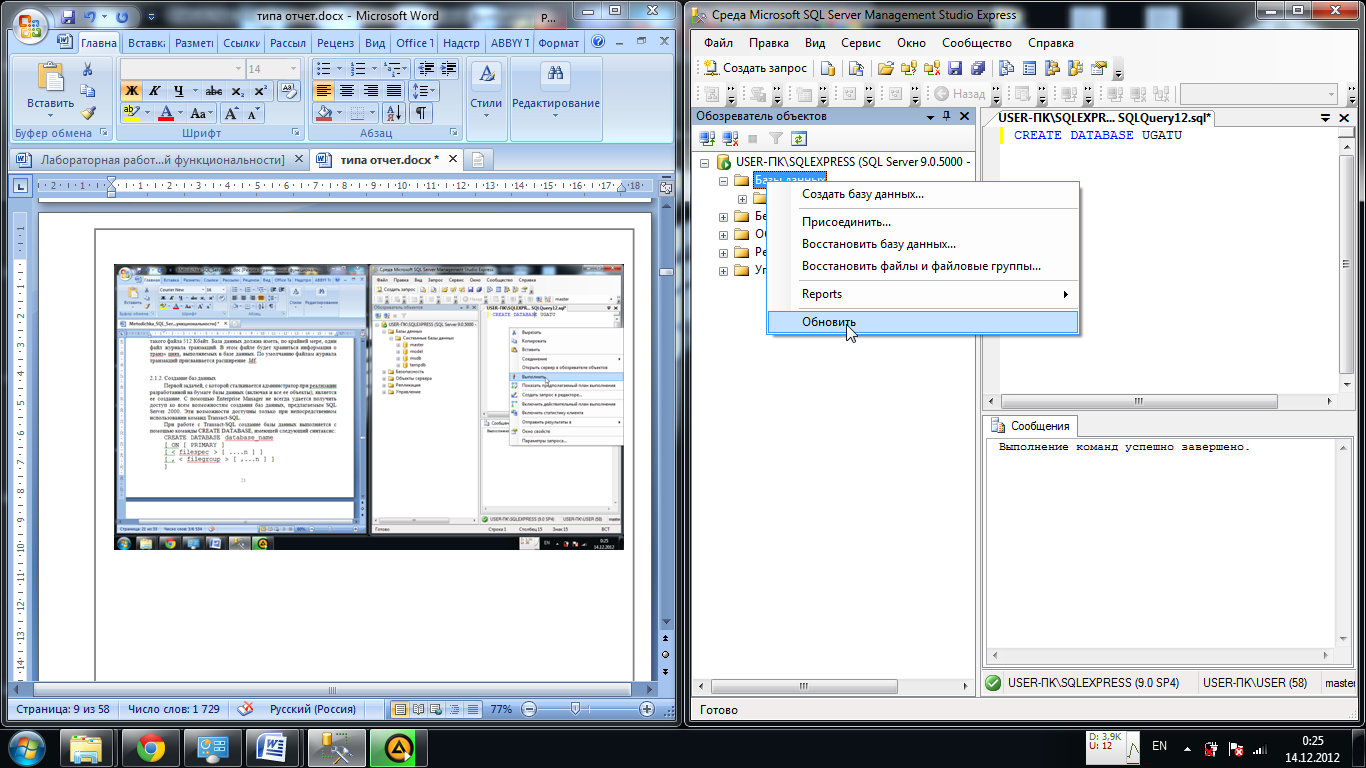Toggle Align Left paragraph button in Word
This screenshot has height=768, width=1366.
click(323, 91)
